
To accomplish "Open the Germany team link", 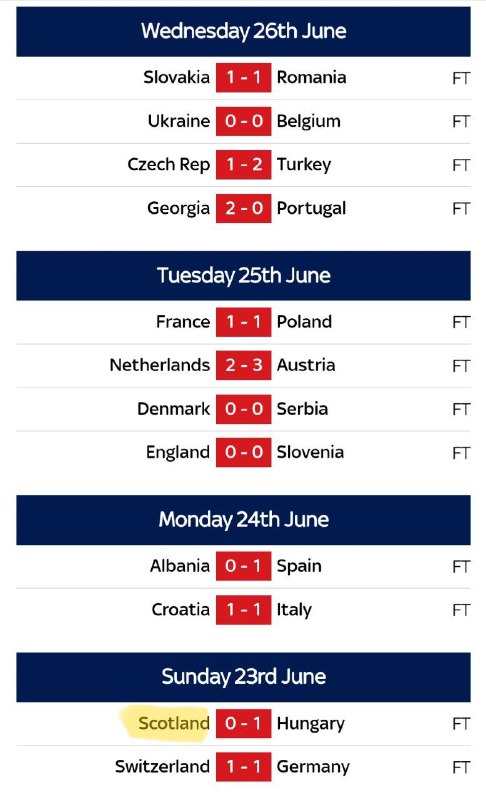I will (x=313, y=767).
